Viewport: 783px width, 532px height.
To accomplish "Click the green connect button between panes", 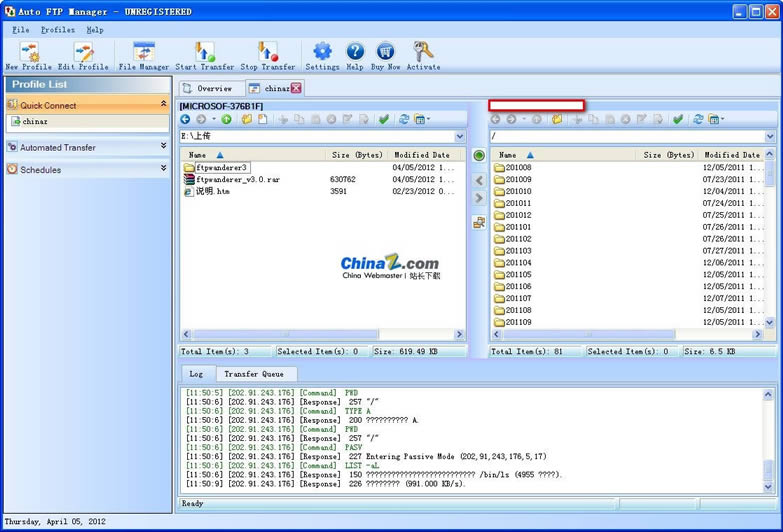I will pyautogui.click(x=478, y=156).
